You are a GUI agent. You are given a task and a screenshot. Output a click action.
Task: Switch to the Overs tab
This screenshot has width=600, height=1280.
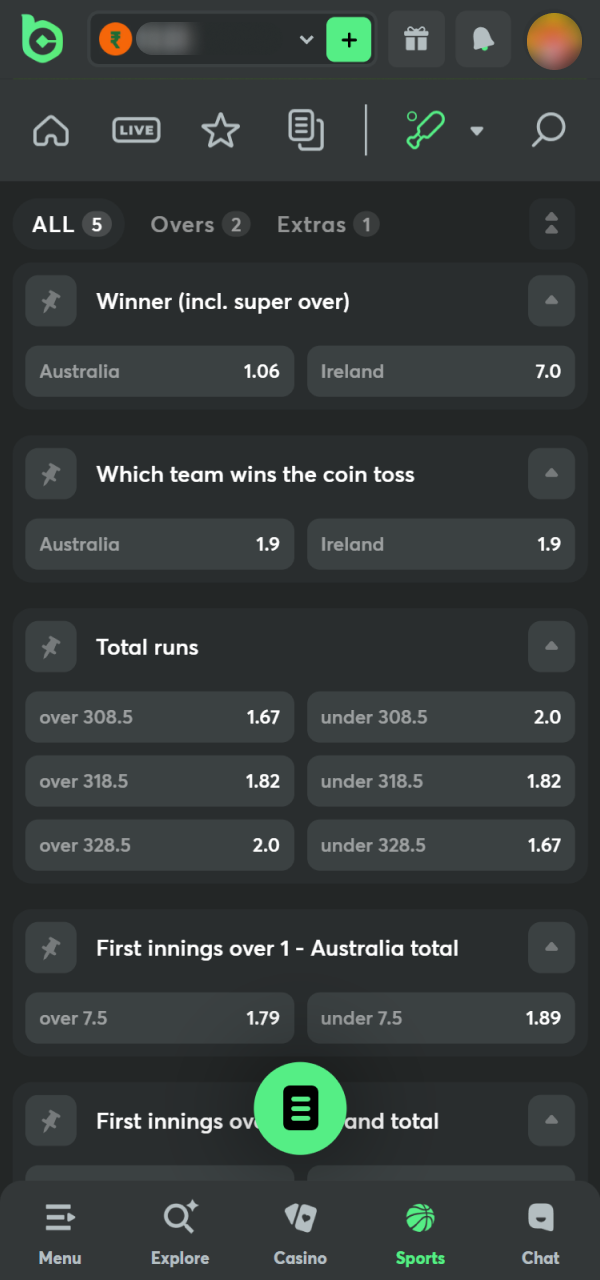coord(199,224)
